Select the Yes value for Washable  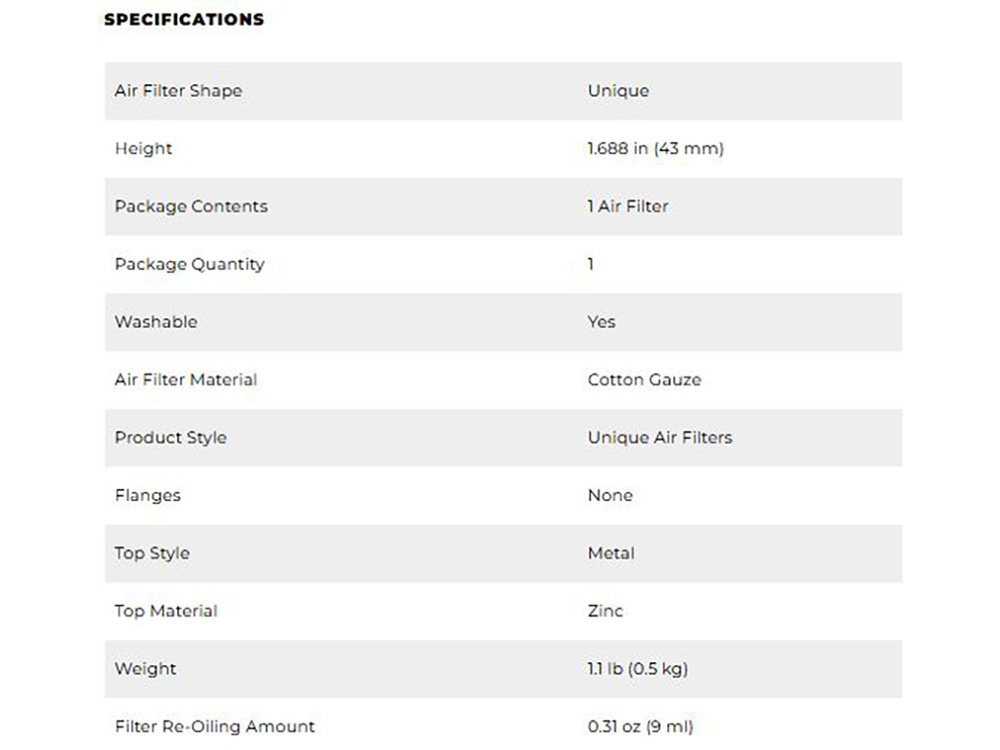pos(601,322)
